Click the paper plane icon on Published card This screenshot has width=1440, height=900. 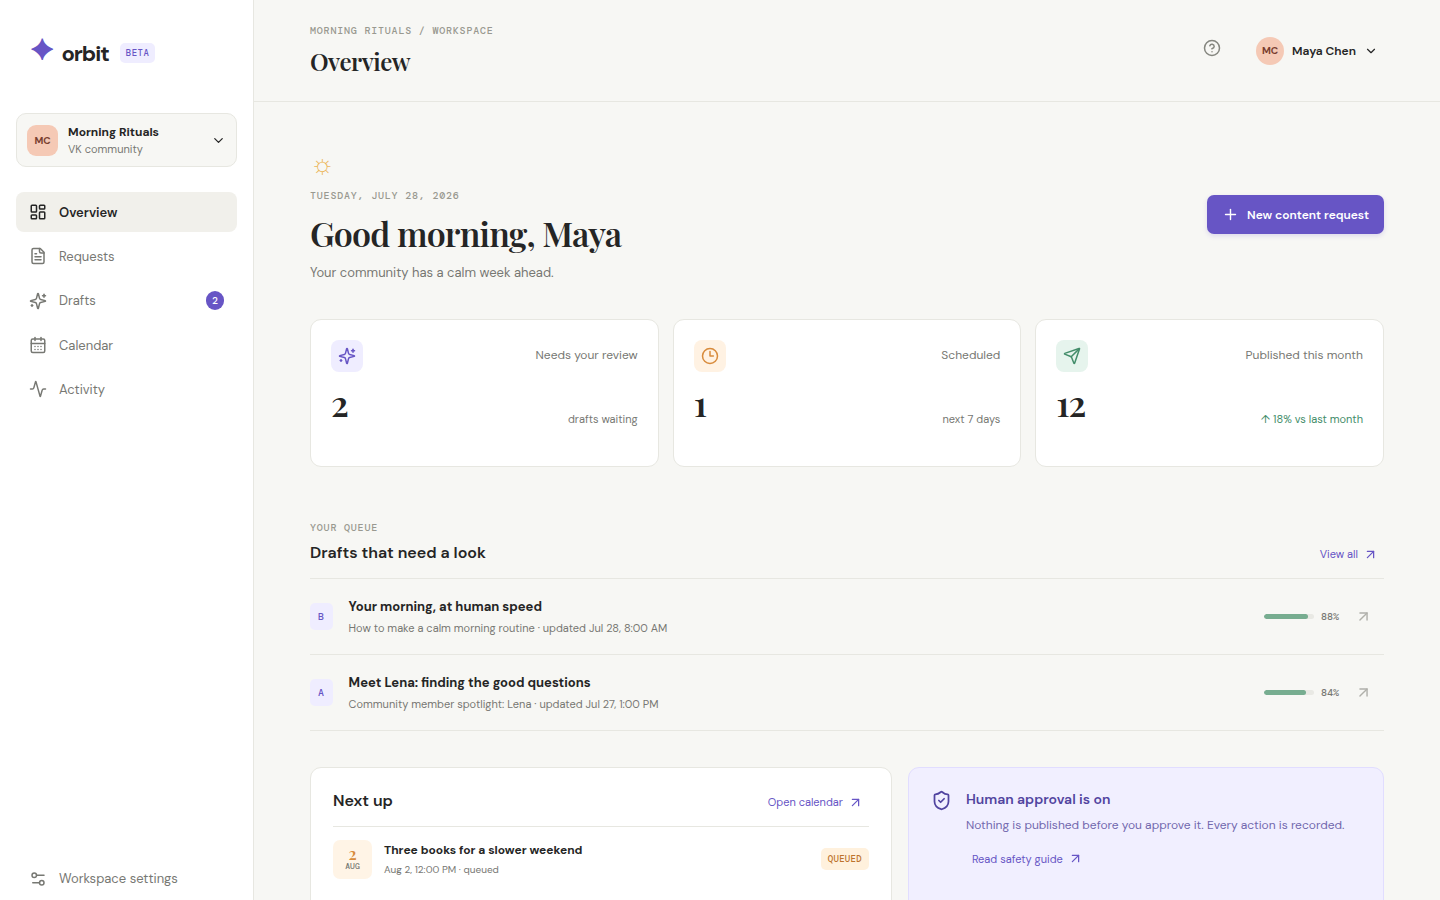click(1072, 355)
